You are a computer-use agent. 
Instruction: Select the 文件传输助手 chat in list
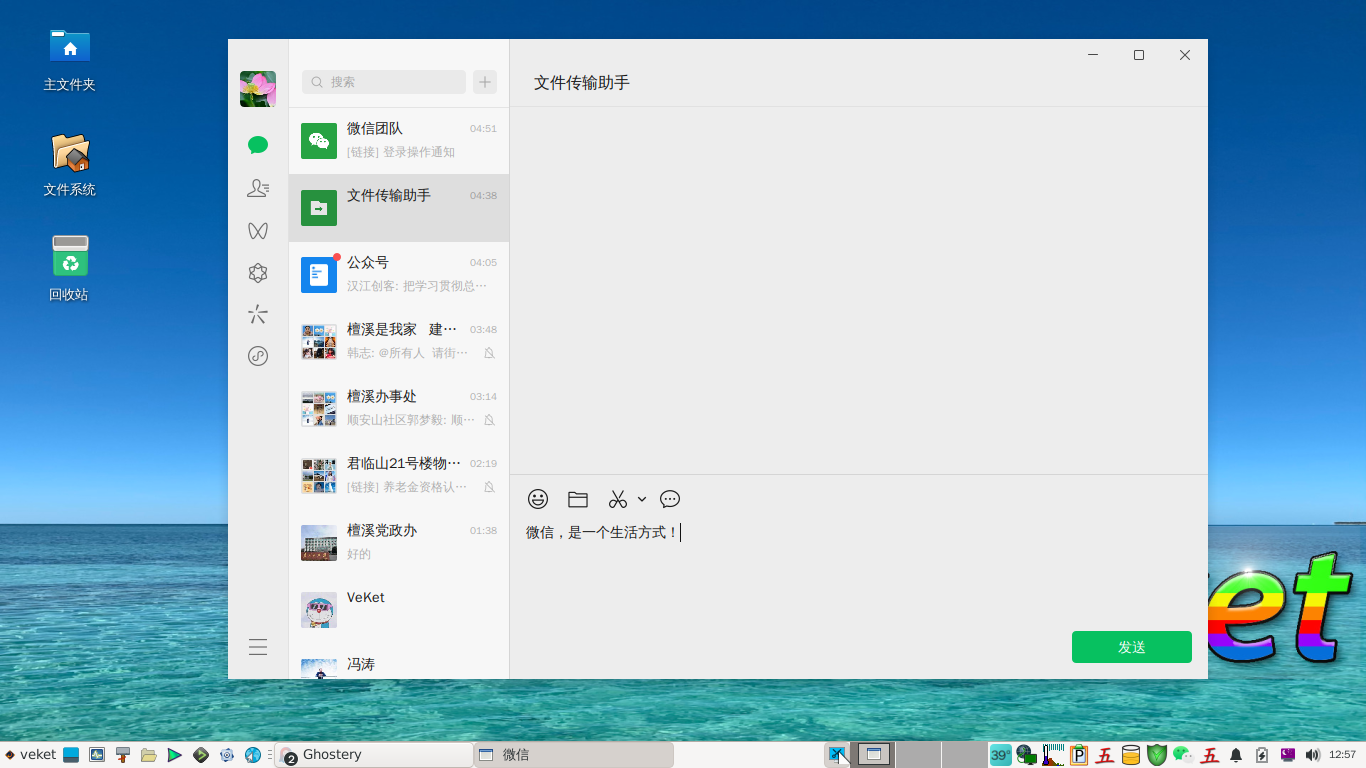(x=399, y=208)
